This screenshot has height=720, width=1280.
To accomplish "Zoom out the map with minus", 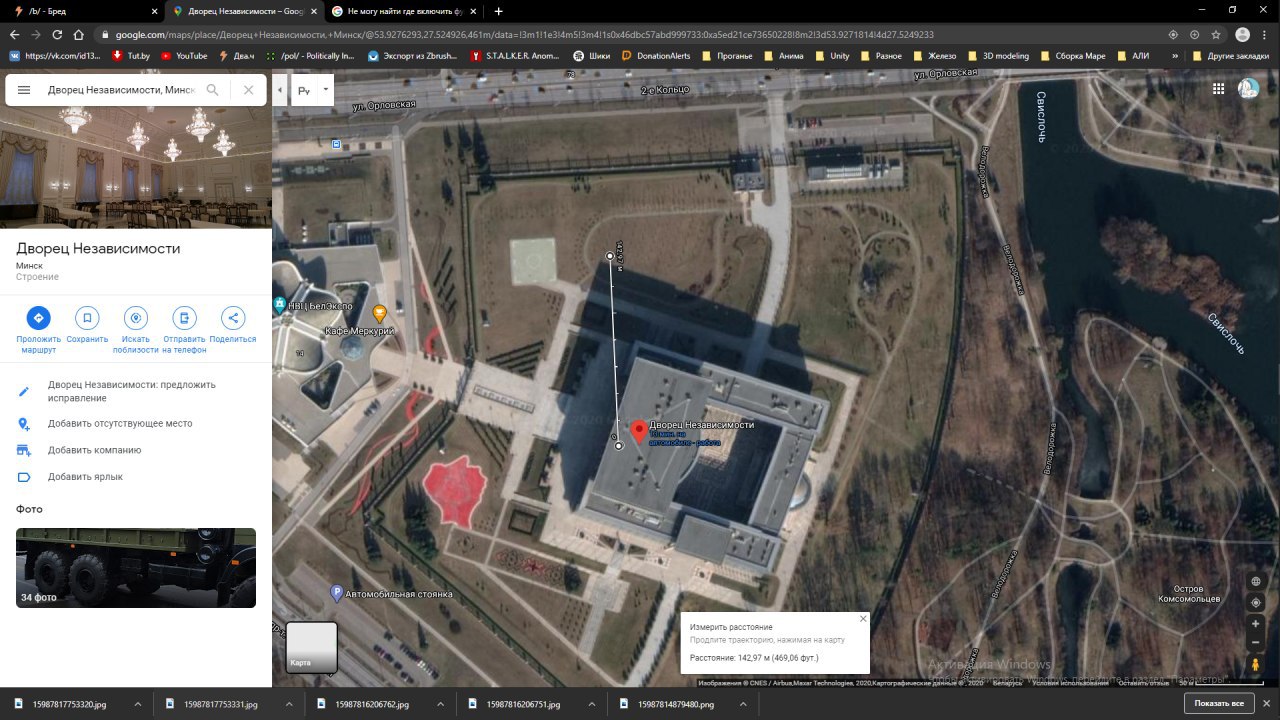I will tap(1256, 642).
